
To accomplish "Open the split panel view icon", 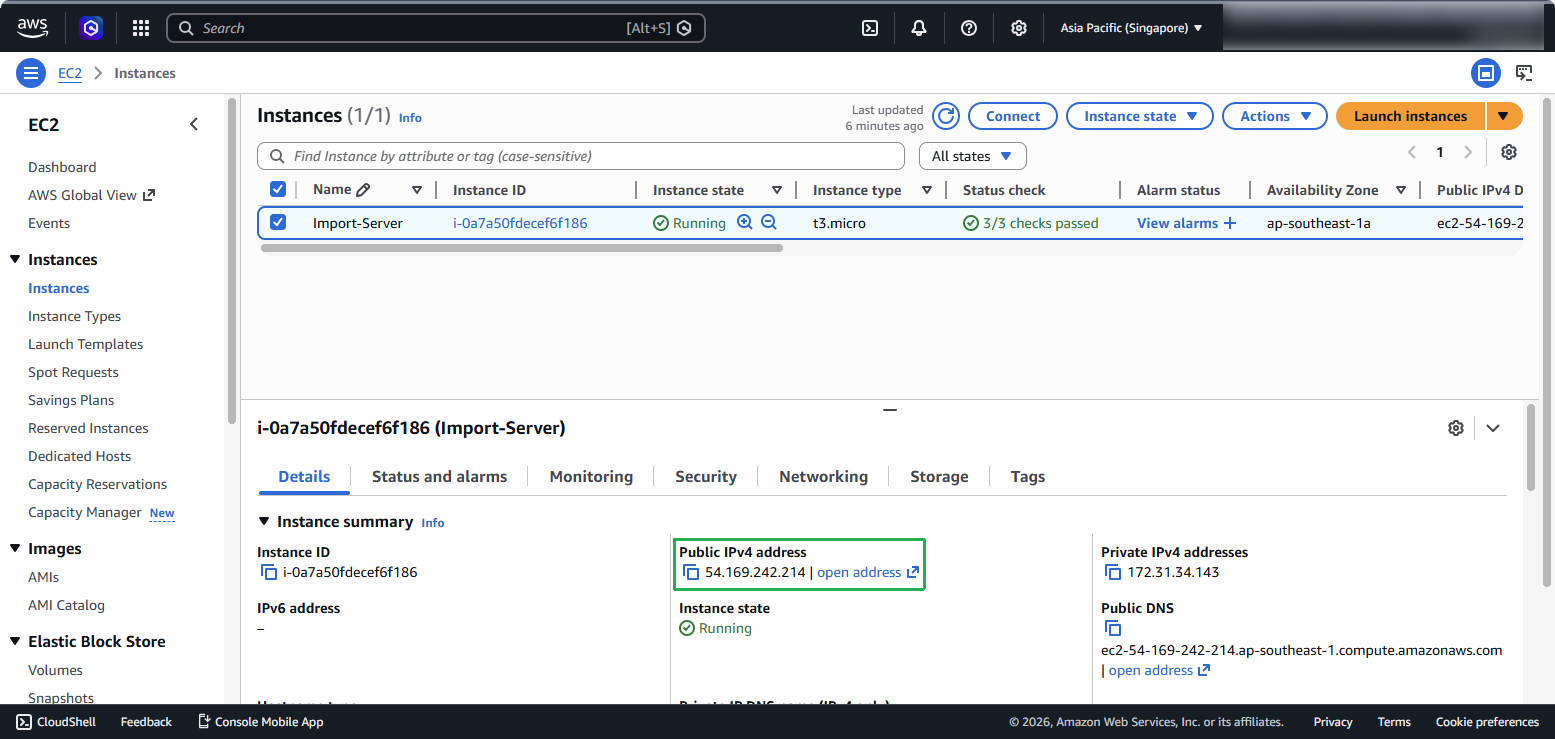I will 1486,73.
